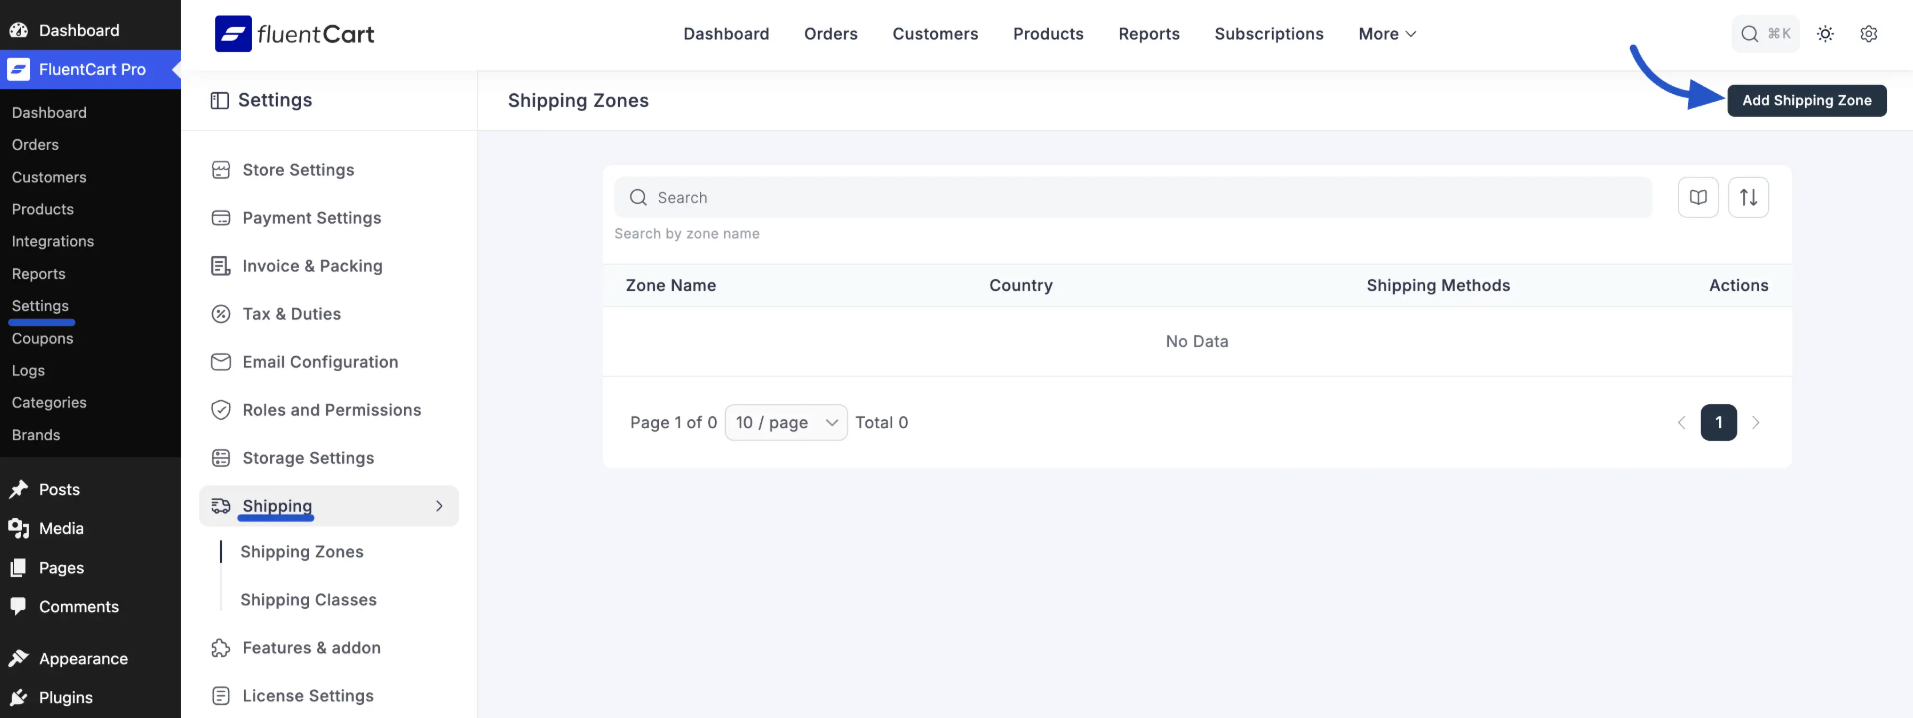Open Store Settings page

(x=298, y=170)
